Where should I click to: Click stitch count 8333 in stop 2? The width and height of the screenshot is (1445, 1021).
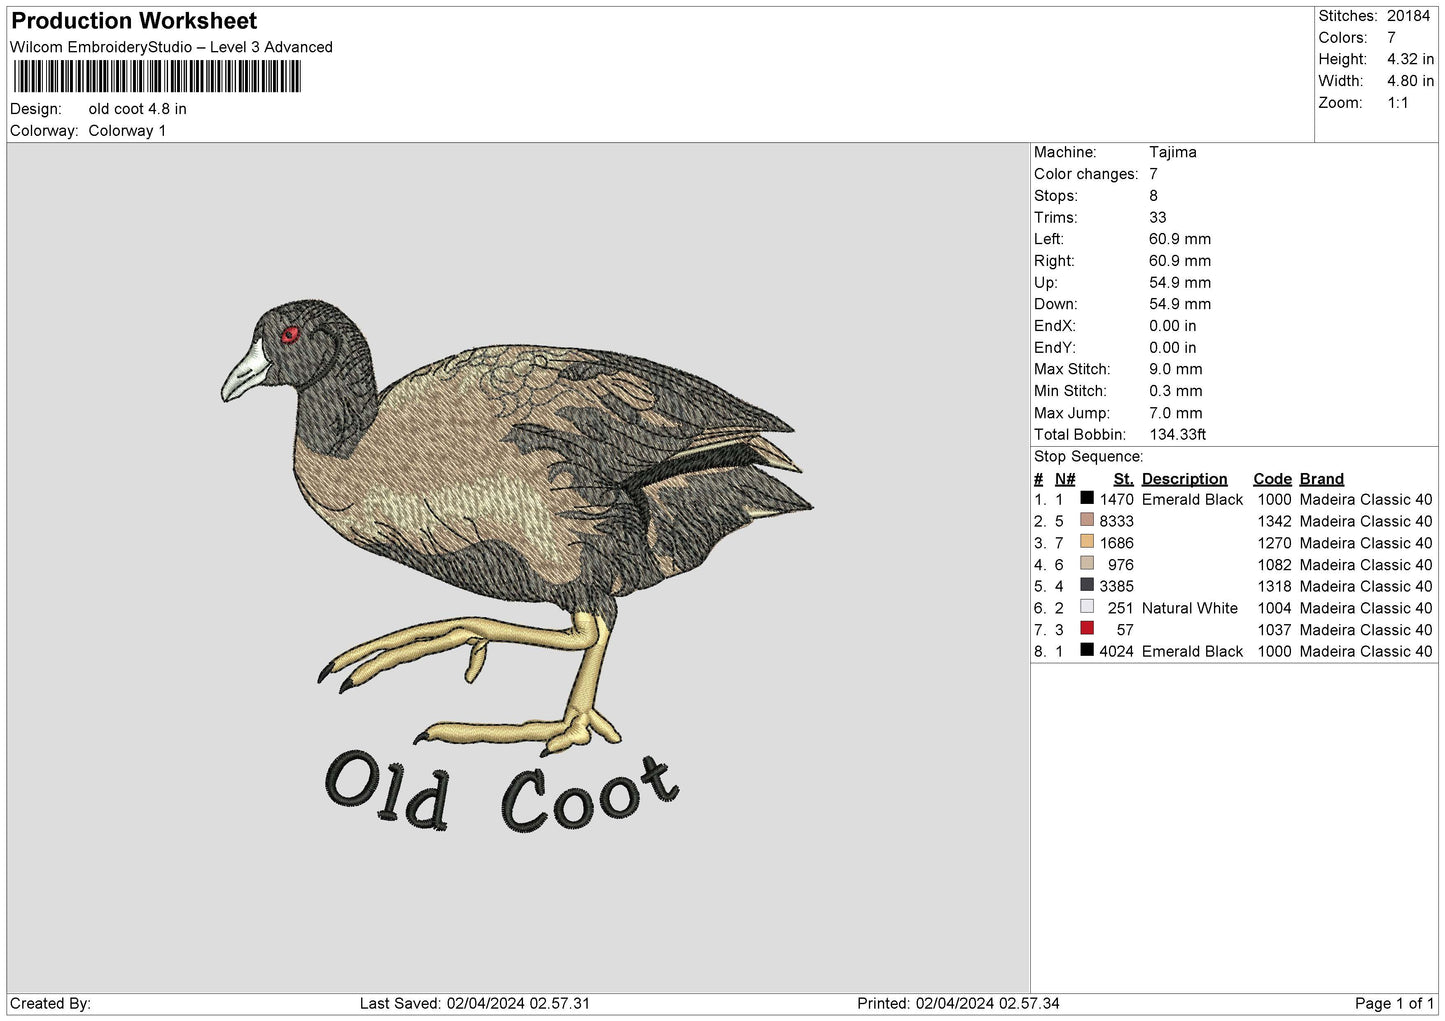1116,521
